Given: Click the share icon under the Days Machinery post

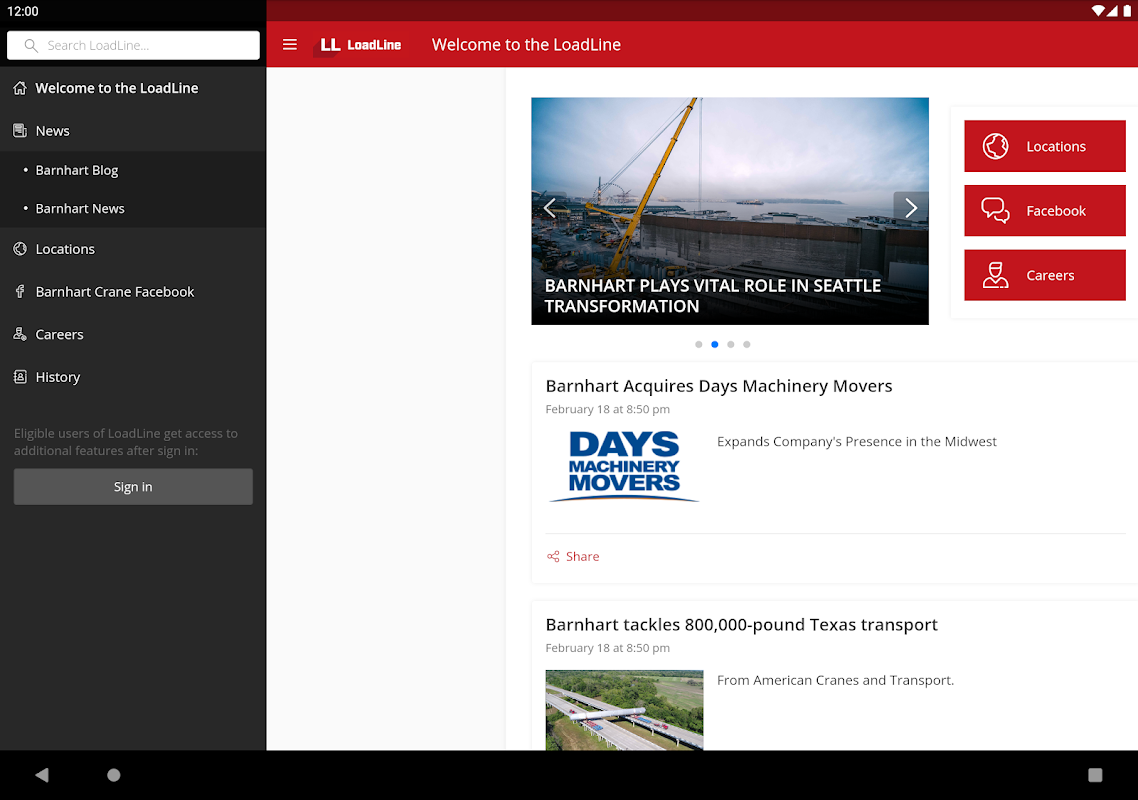Looking at the screenshot, I should [553, 556].
